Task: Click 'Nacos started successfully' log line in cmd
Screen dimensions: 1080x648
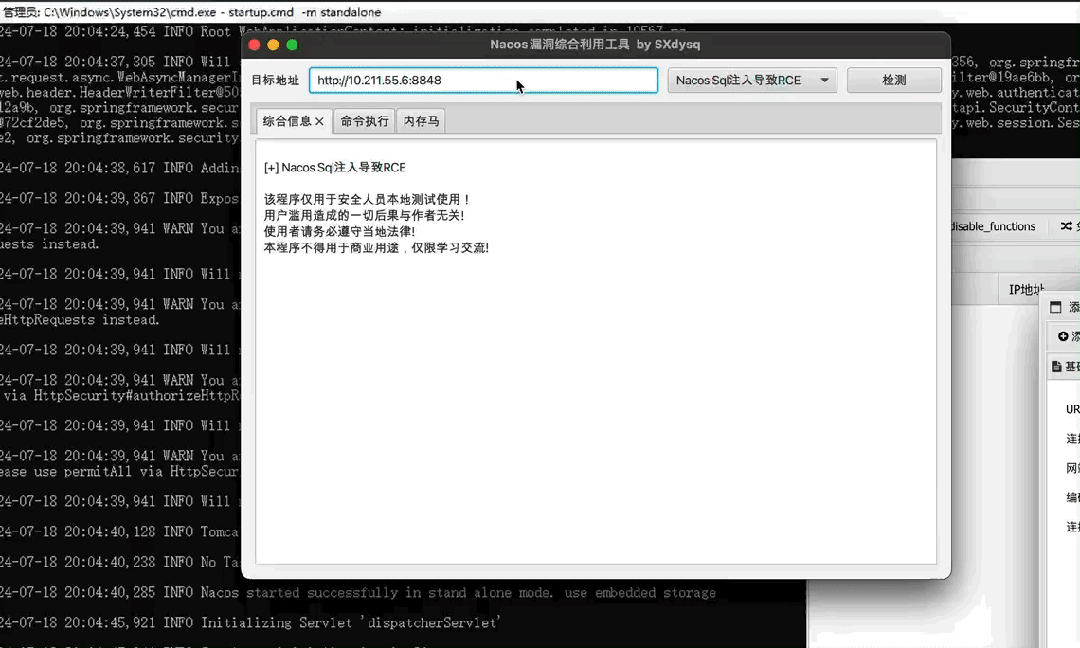Action: pyautogui.click(x=357, y=593)
